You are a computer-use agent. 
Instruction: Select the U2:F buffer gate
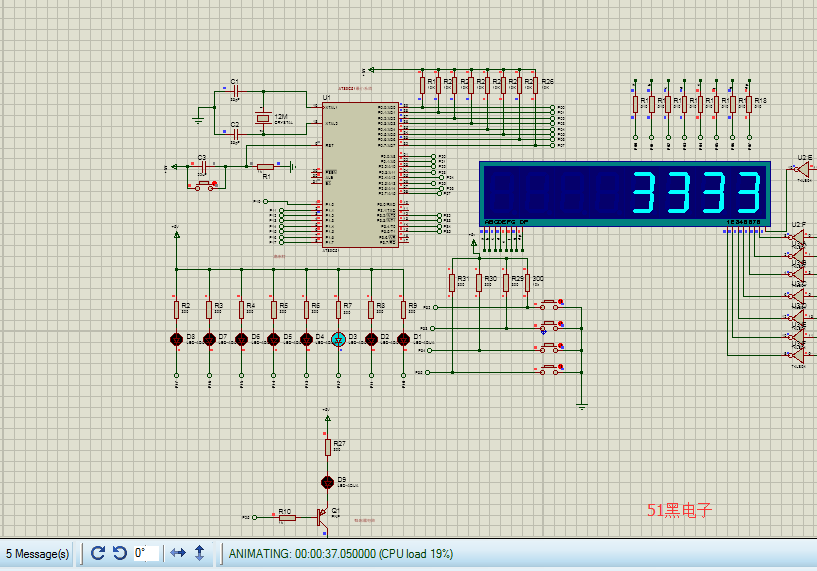click(798, 237)
